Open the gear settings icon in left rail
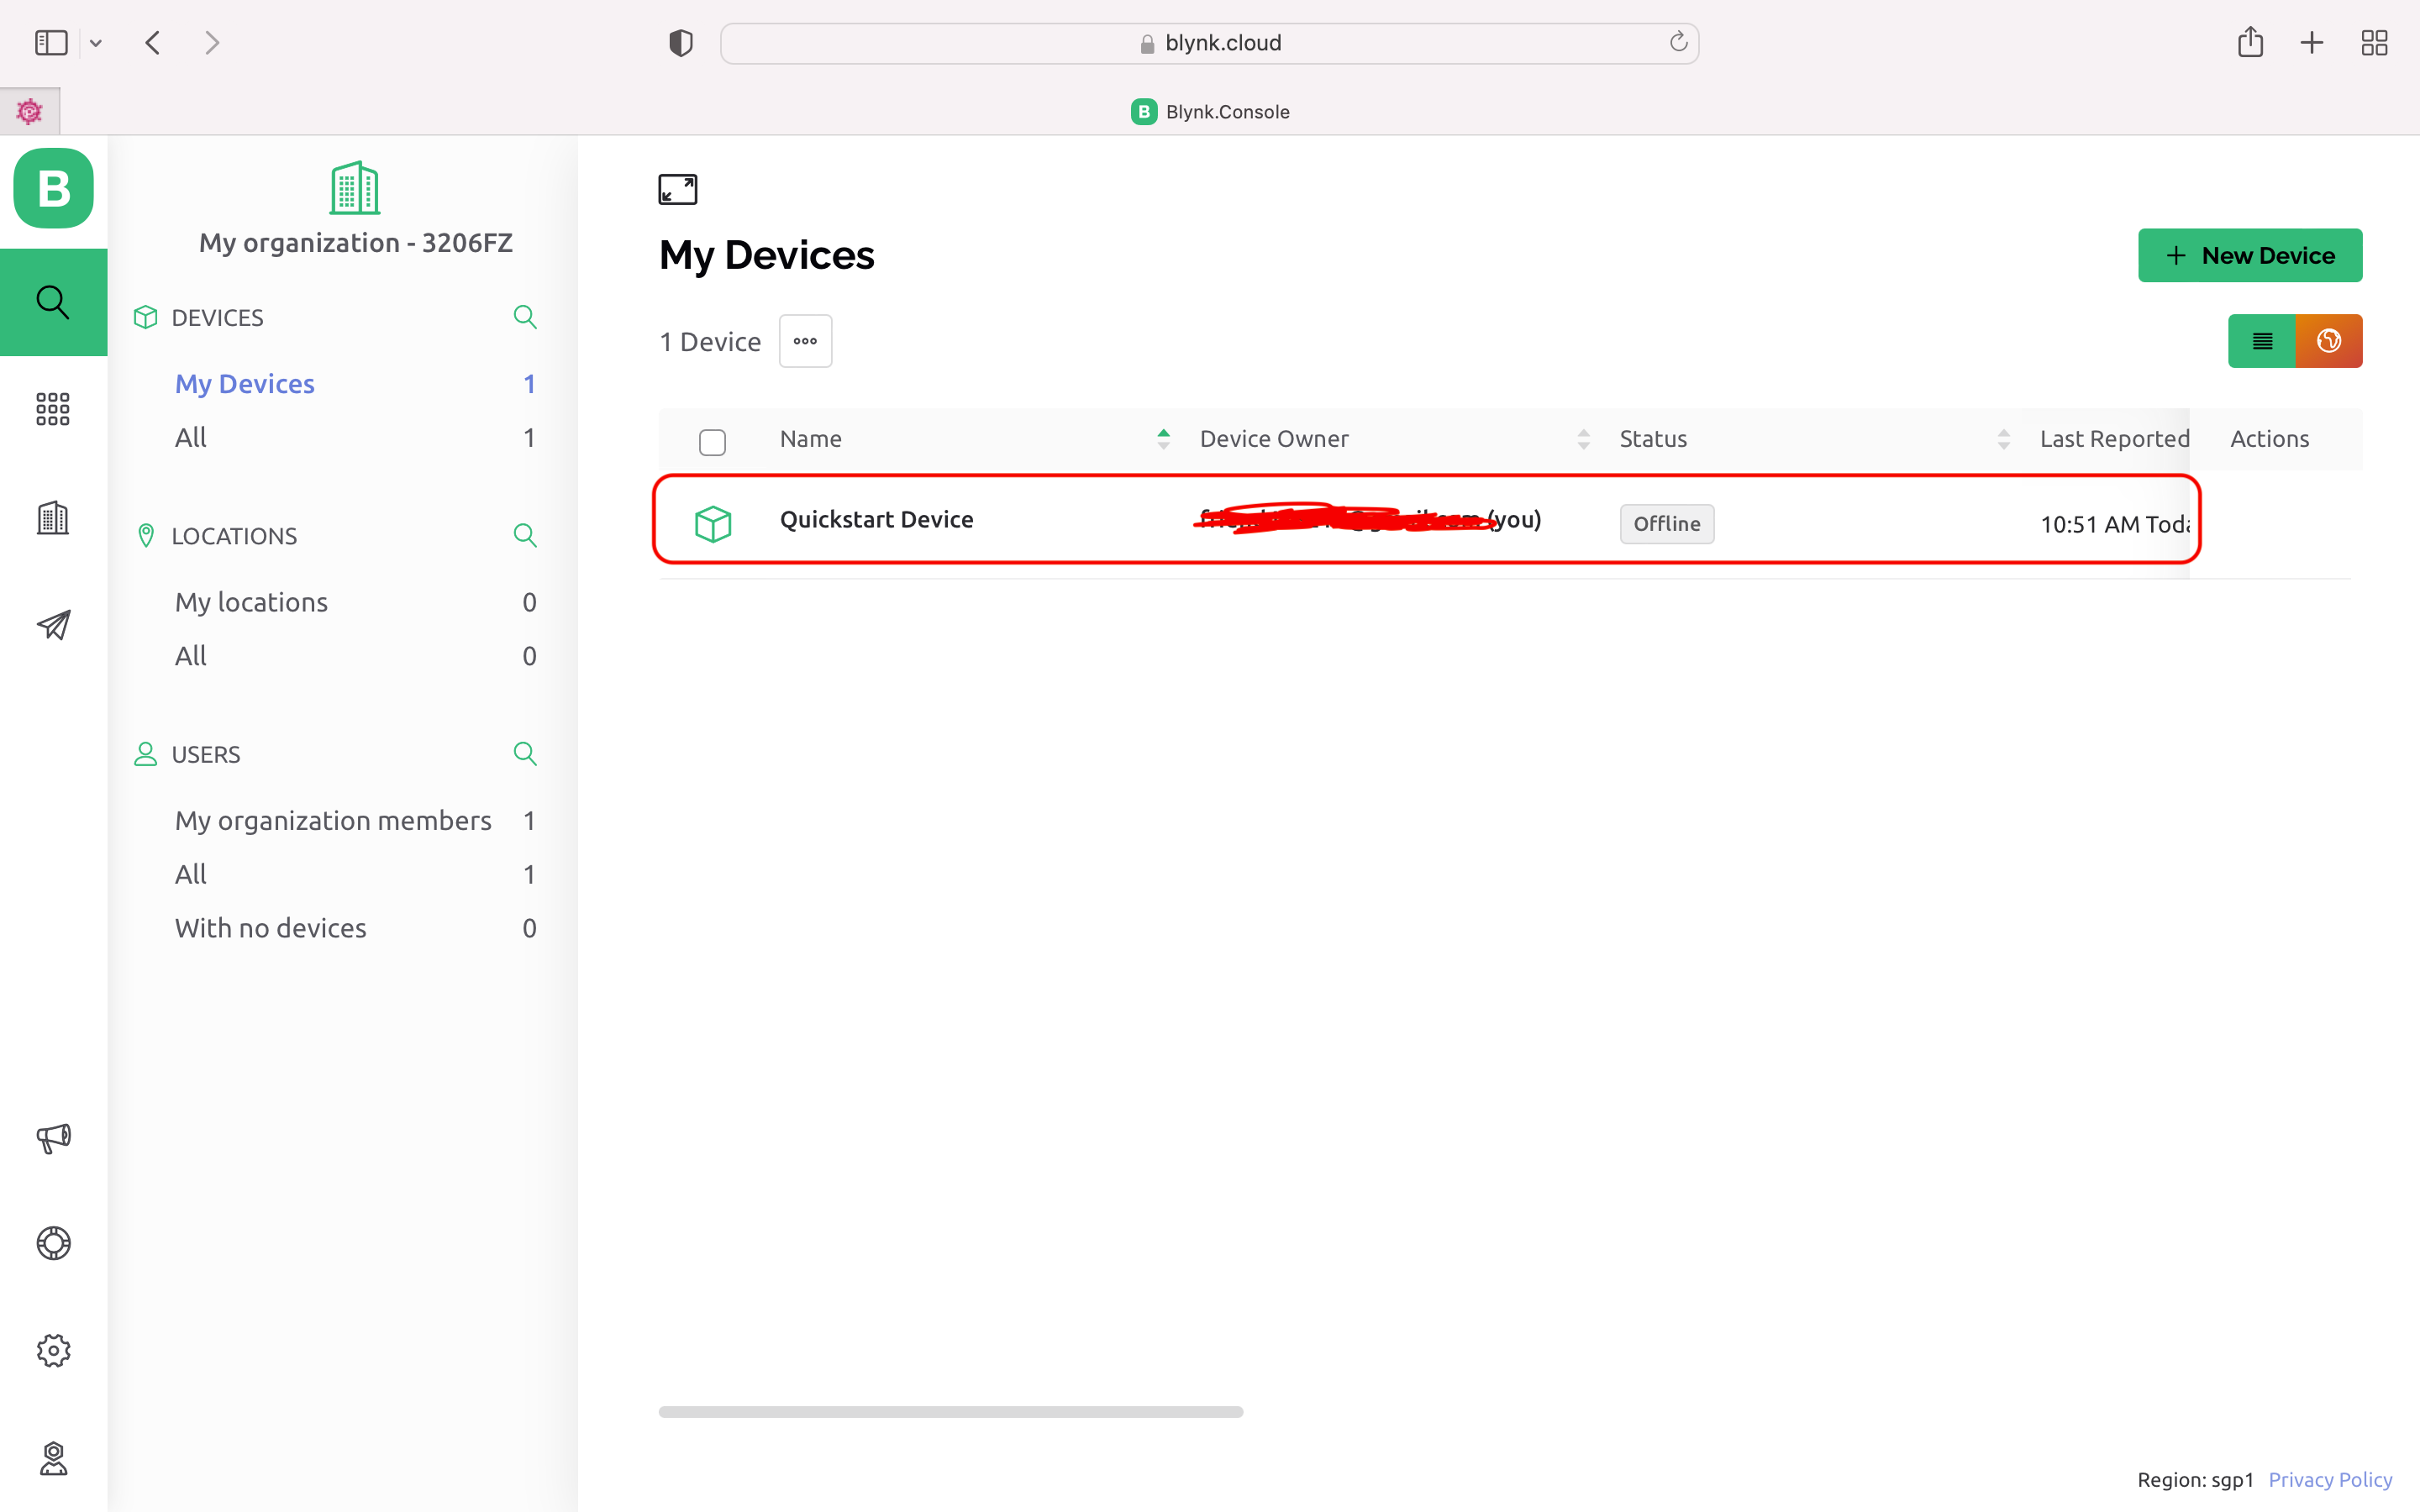This screenshot has height=1512, width=2420. (x=53, y=1351)
